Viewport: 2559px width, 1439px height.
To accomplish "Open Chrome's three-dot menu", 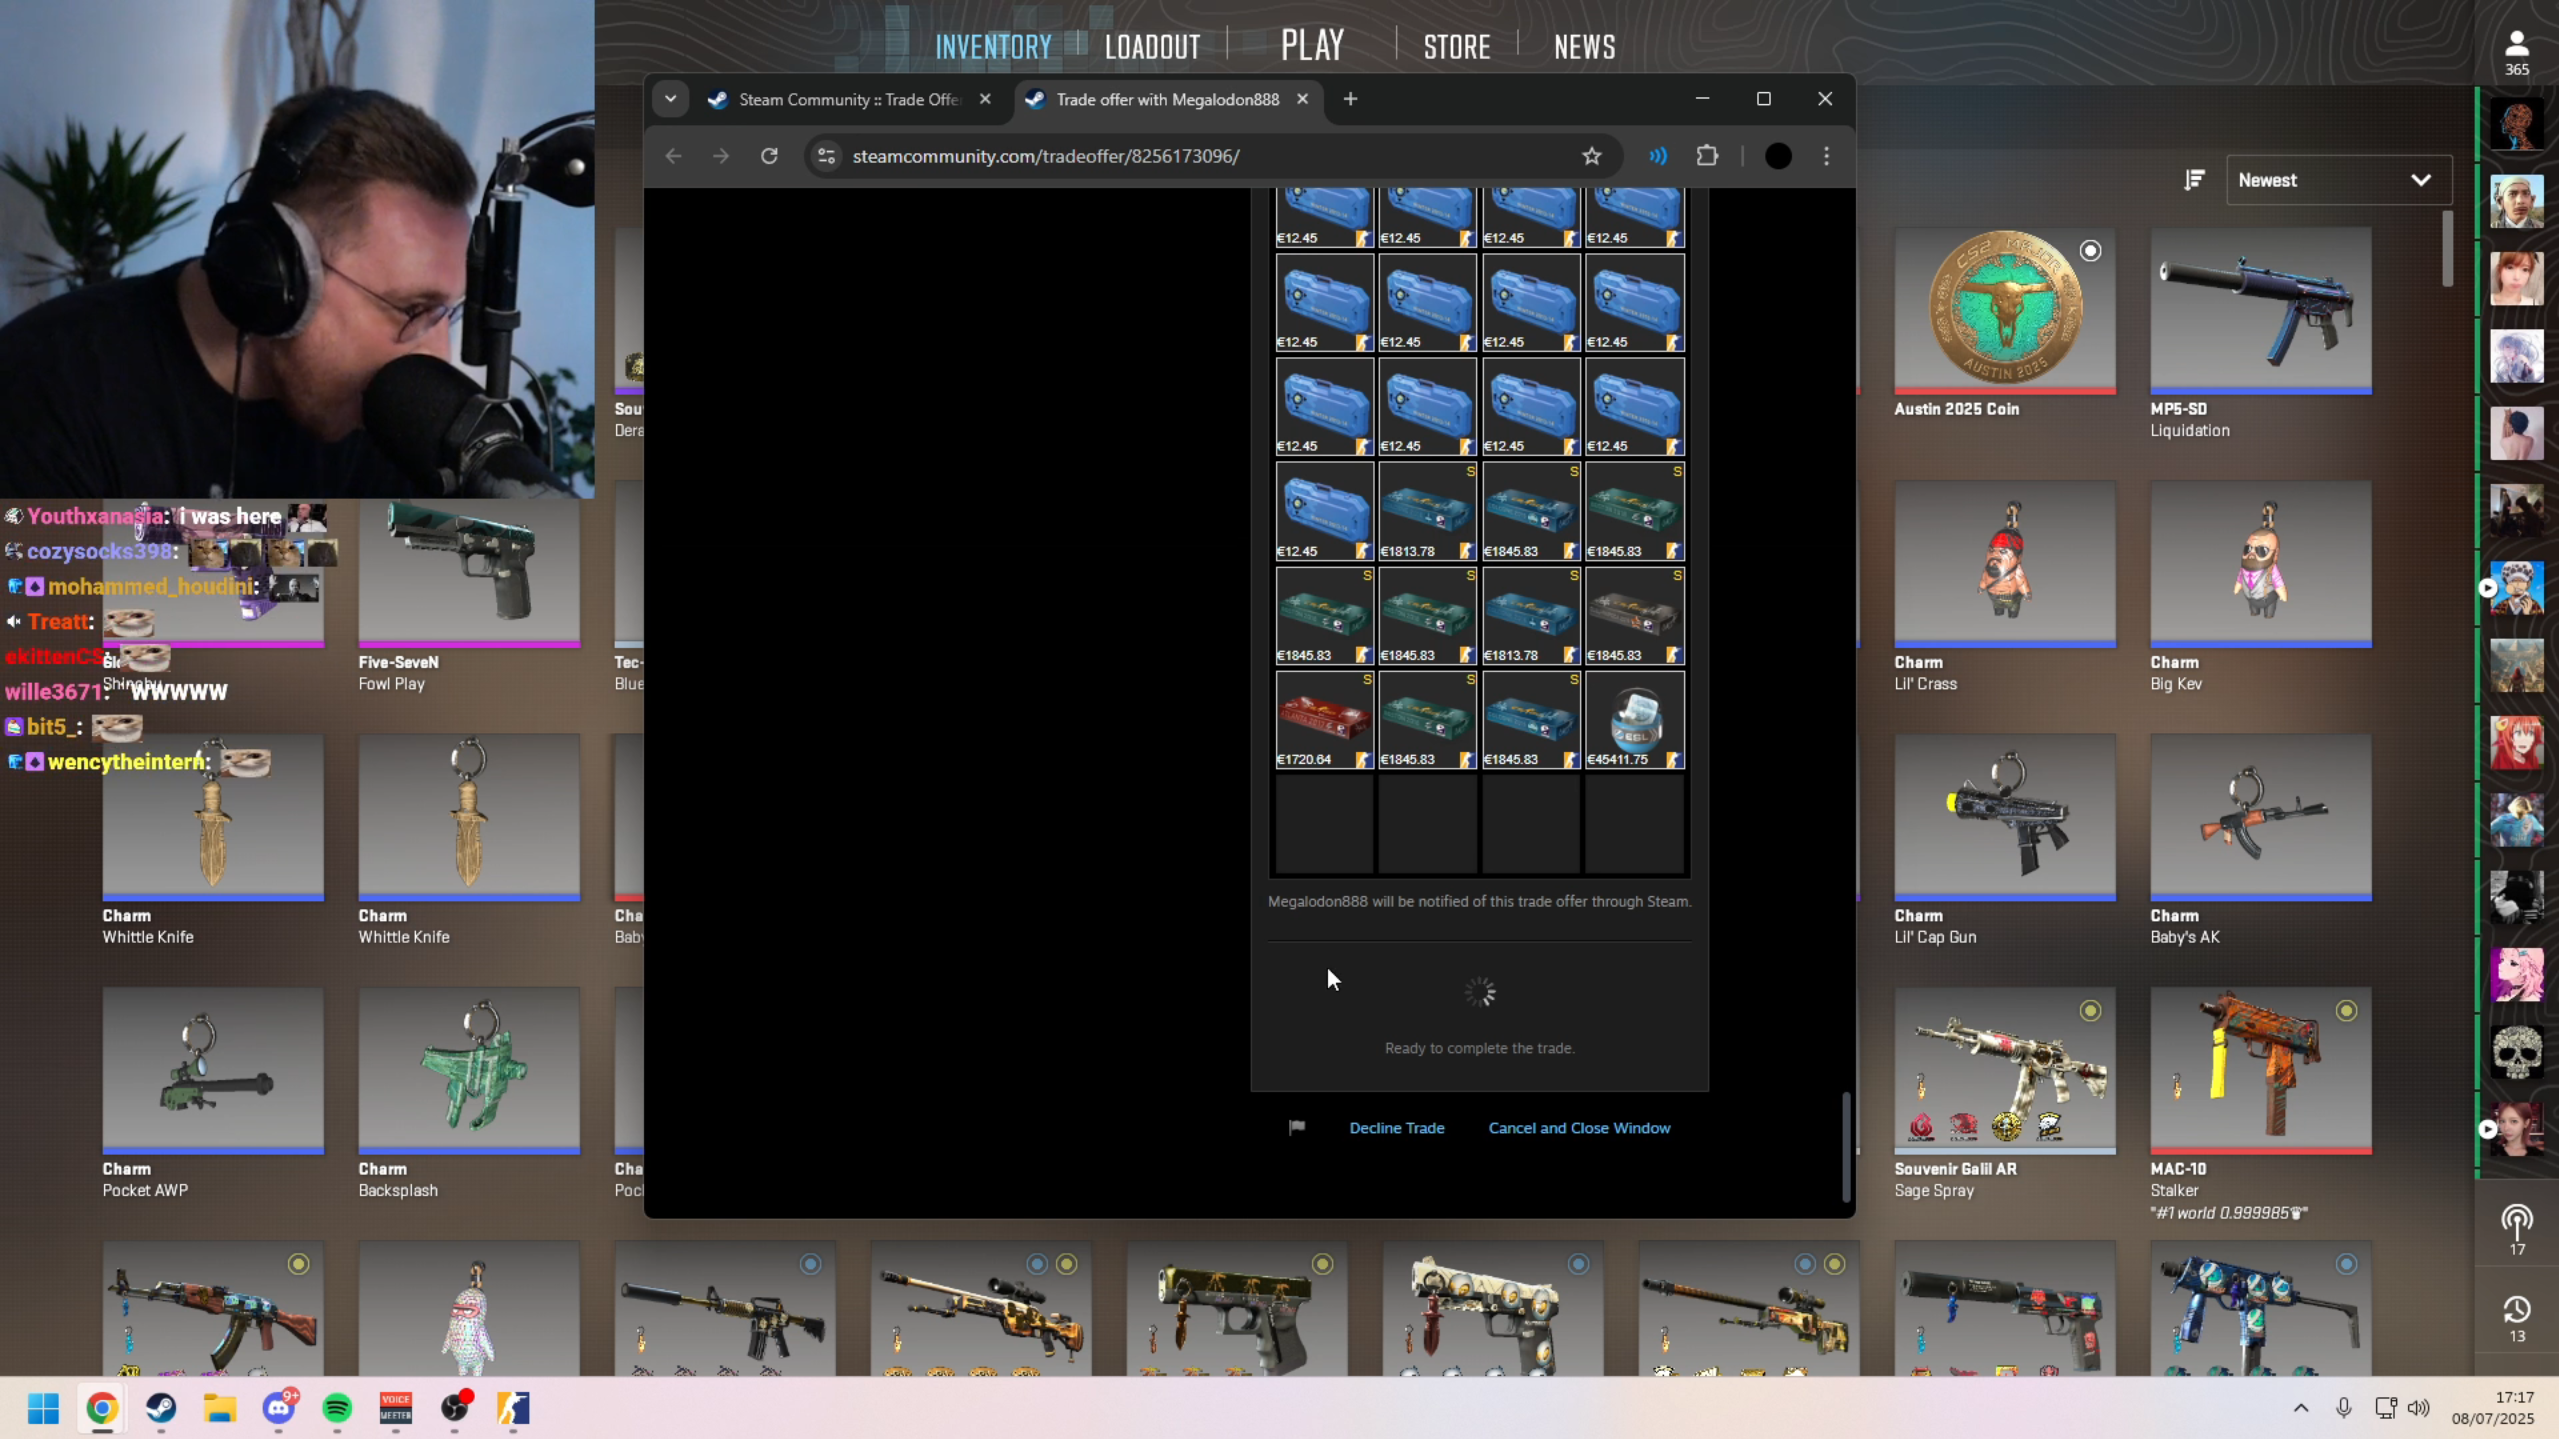I will coord(1826,156).
